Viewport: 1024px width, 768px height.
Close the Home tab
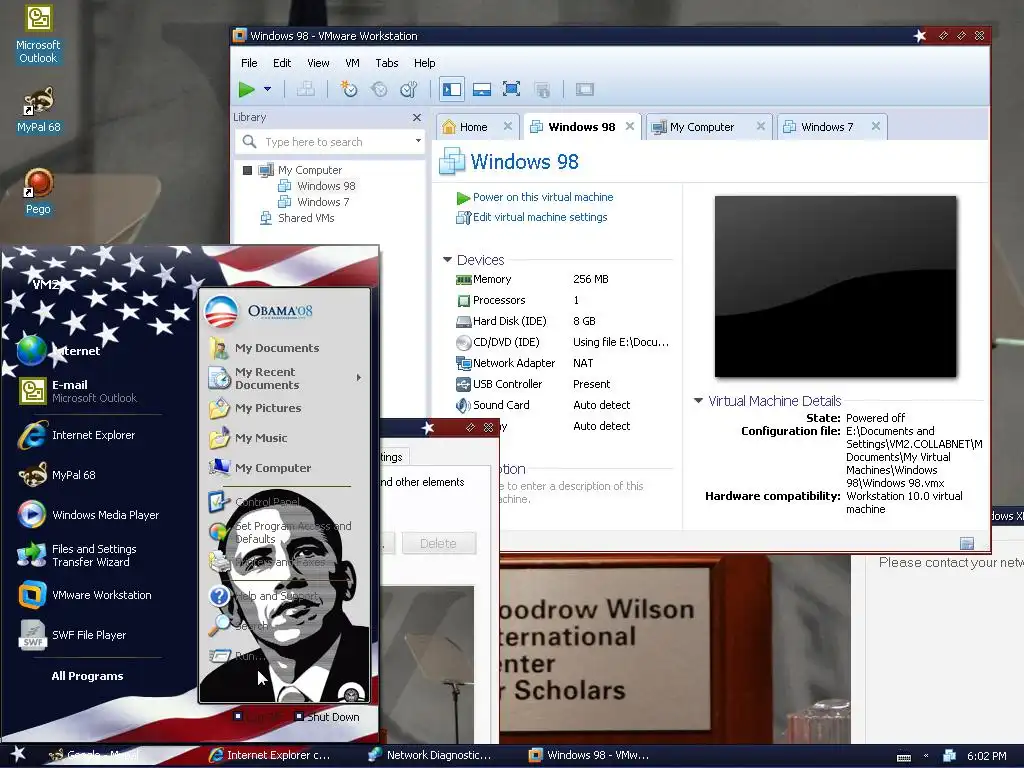click(507, 127)
